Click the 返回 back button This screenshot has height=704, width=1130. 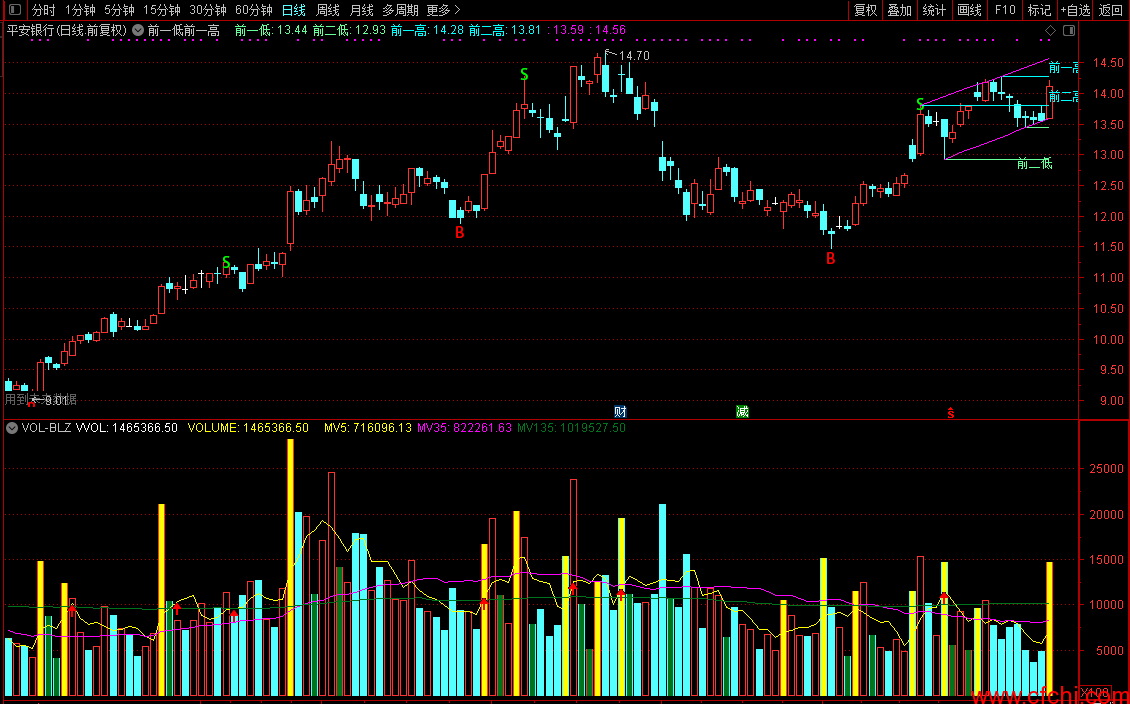(x=1111, y=10)
